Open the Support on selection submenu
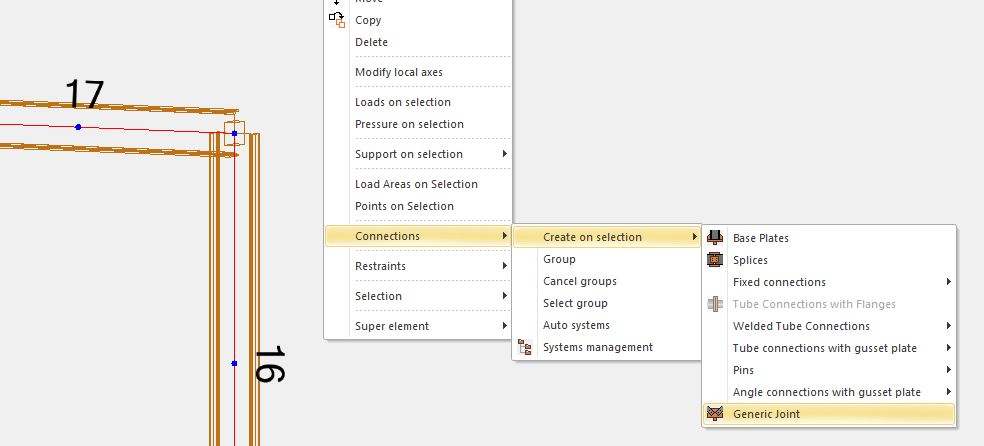This screenshot has width=984, height=446. coord(408,154)
